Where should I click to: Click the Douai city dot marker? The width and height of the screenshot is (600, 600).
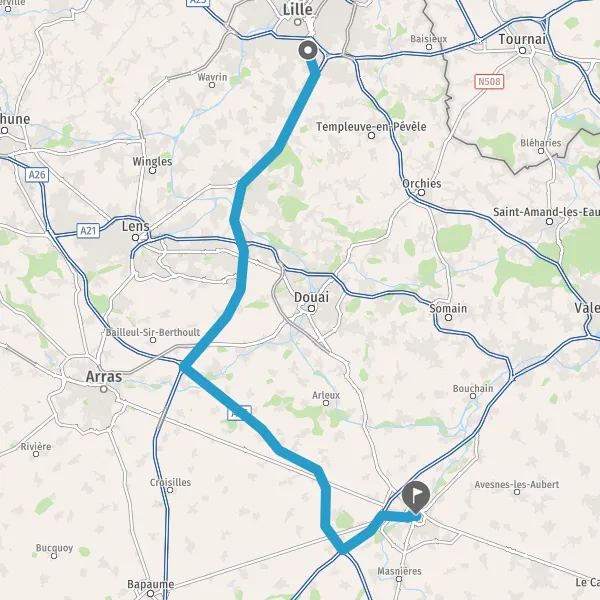(311, 308)
